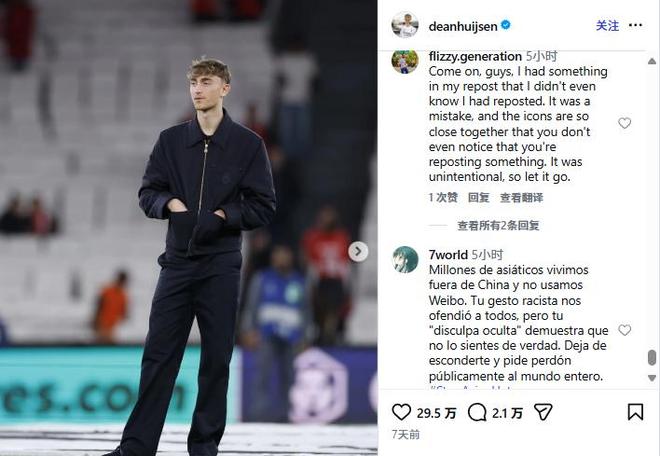Open deanhuijsen's profile avatar
660x456 pixels.
tap(405, 25)
